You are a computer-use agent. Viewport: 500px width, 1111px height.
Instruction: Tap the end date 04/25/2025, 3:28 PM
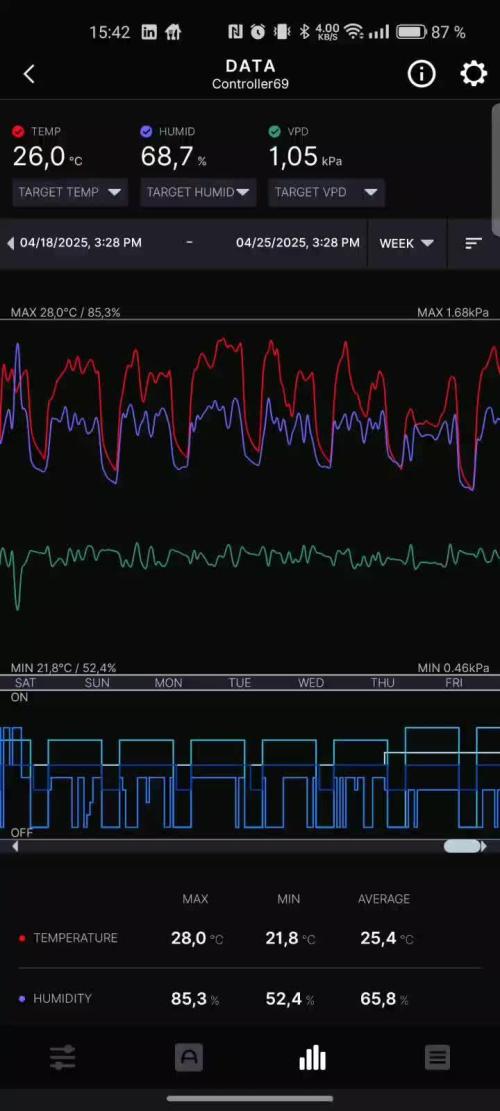[x=297, y=242]
